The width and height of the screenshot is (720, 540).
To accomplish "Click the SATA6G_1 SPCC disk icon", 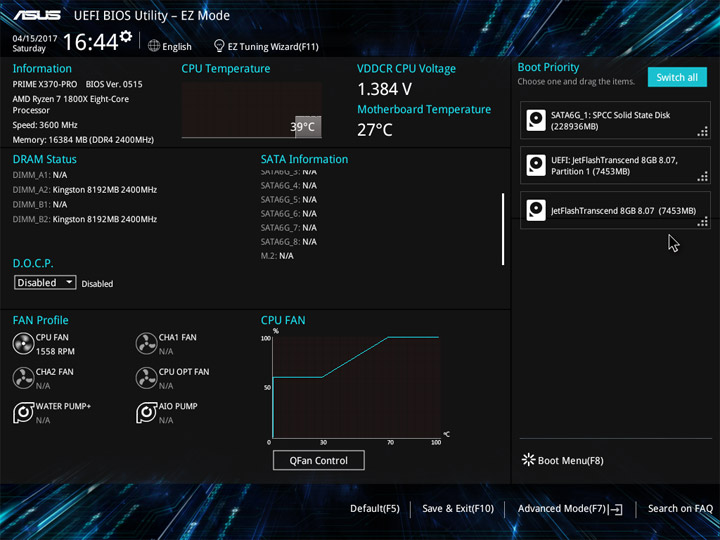I will pyautogui.click(x=535, y=120).
